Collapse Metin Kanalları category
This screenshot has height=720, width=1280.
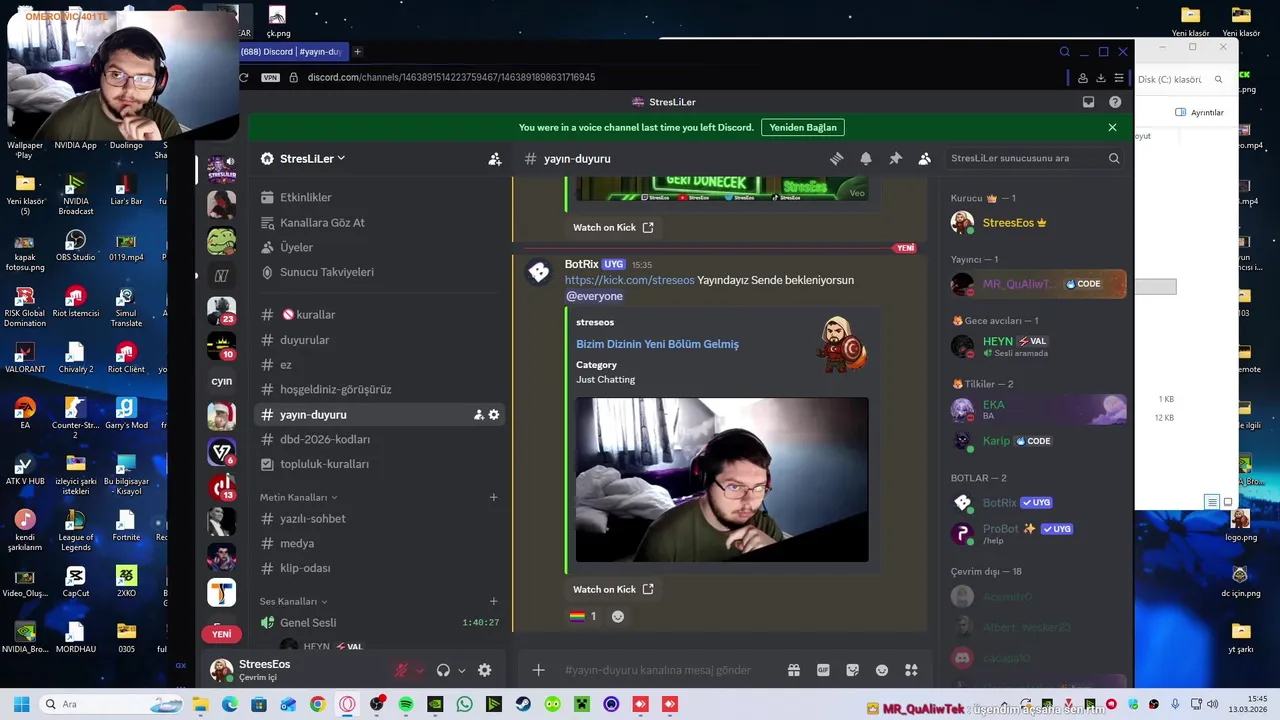tap(298, 497)
